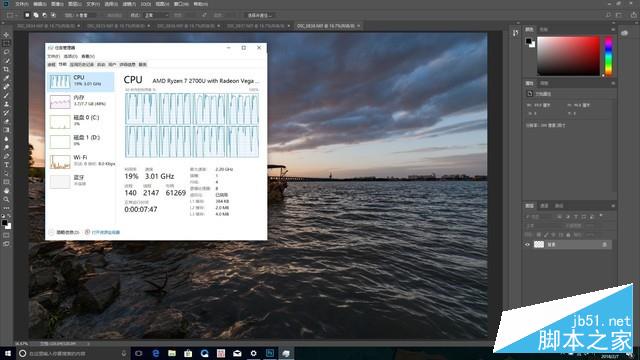Open the Photoshop search icon in options bar

click(x=608, y=15)
